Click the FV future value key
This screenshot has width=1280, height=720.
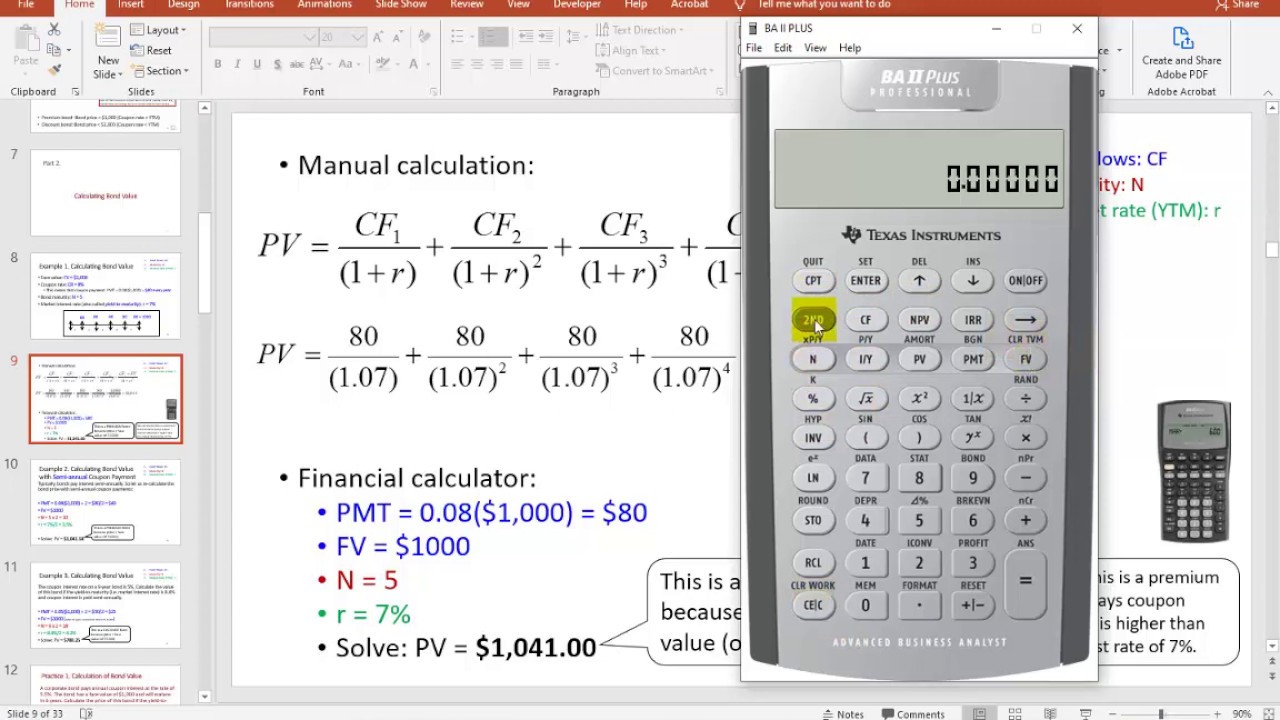pos(1025,359)
